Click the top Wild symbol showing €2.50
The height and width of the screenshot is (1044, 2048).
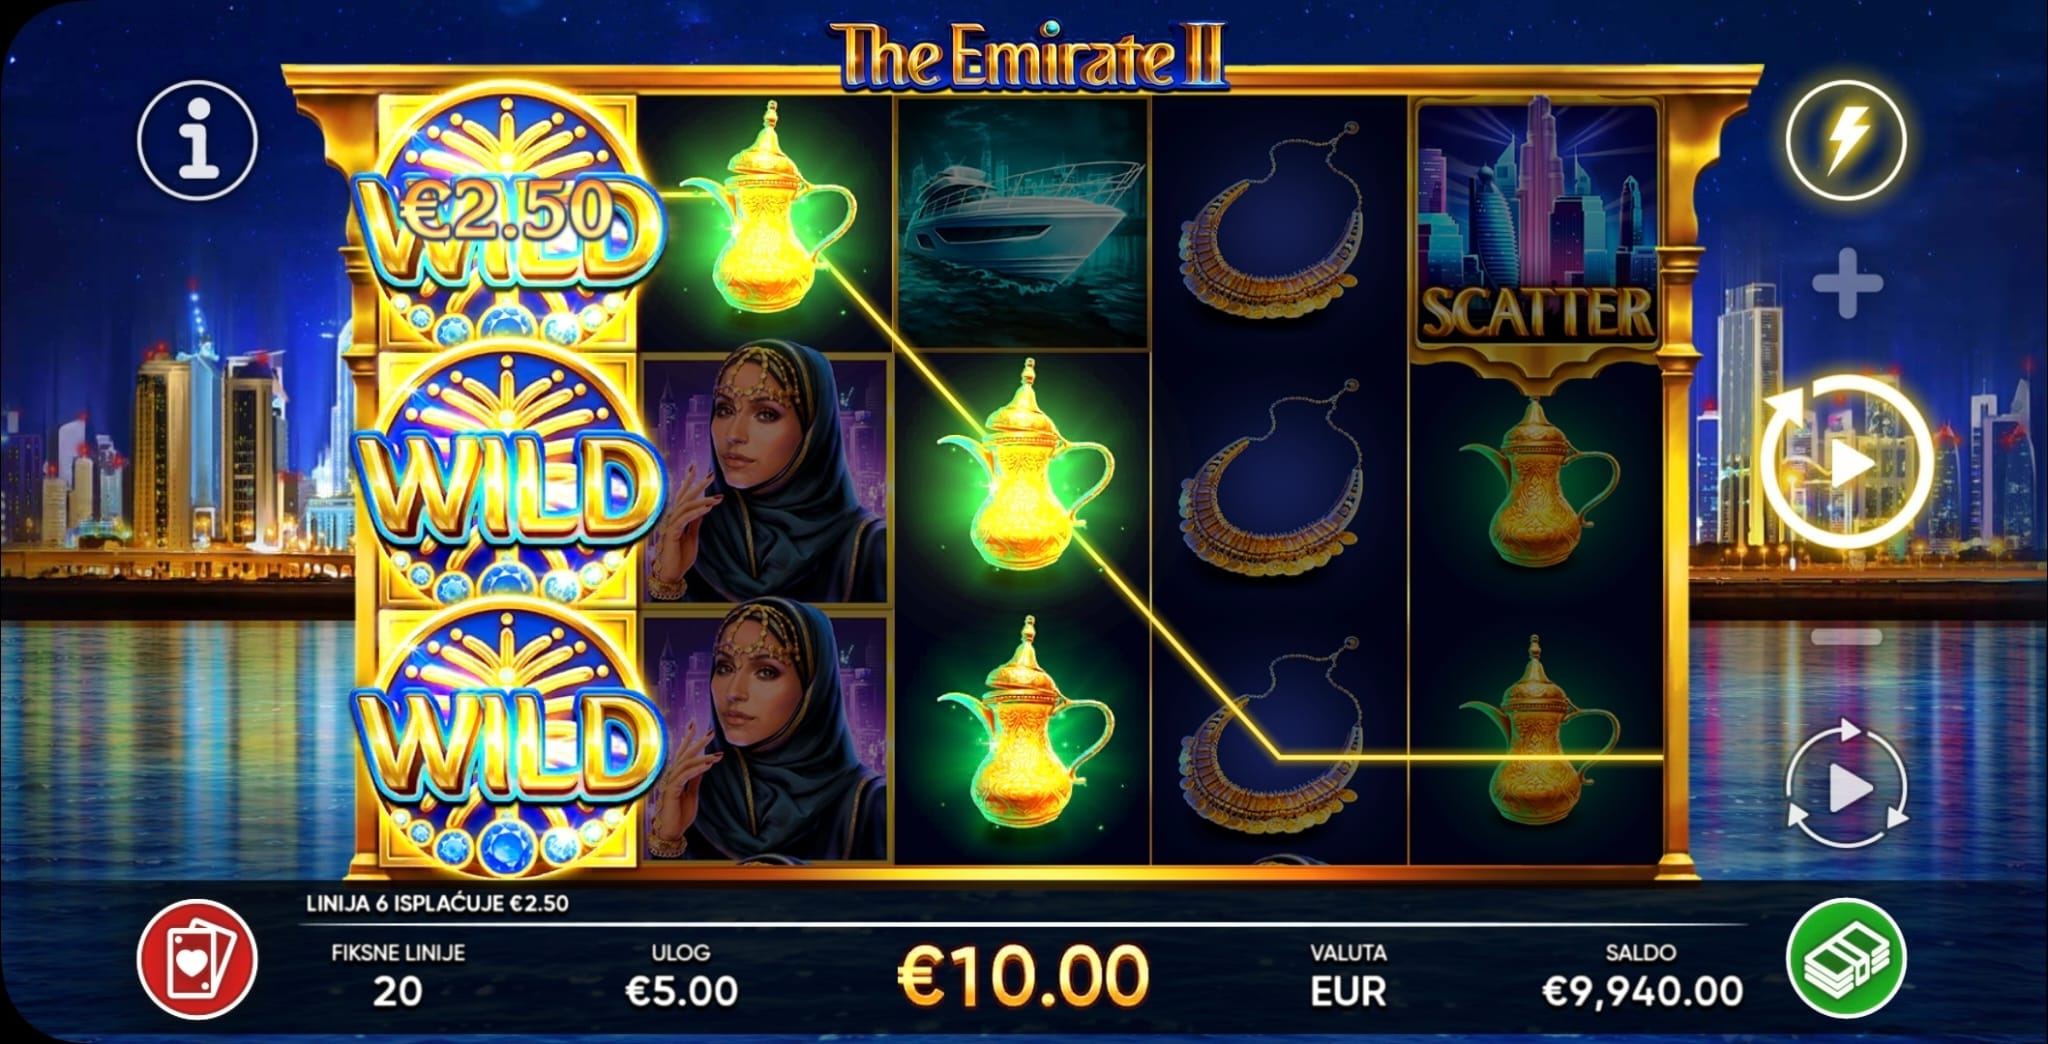(508, 225)
